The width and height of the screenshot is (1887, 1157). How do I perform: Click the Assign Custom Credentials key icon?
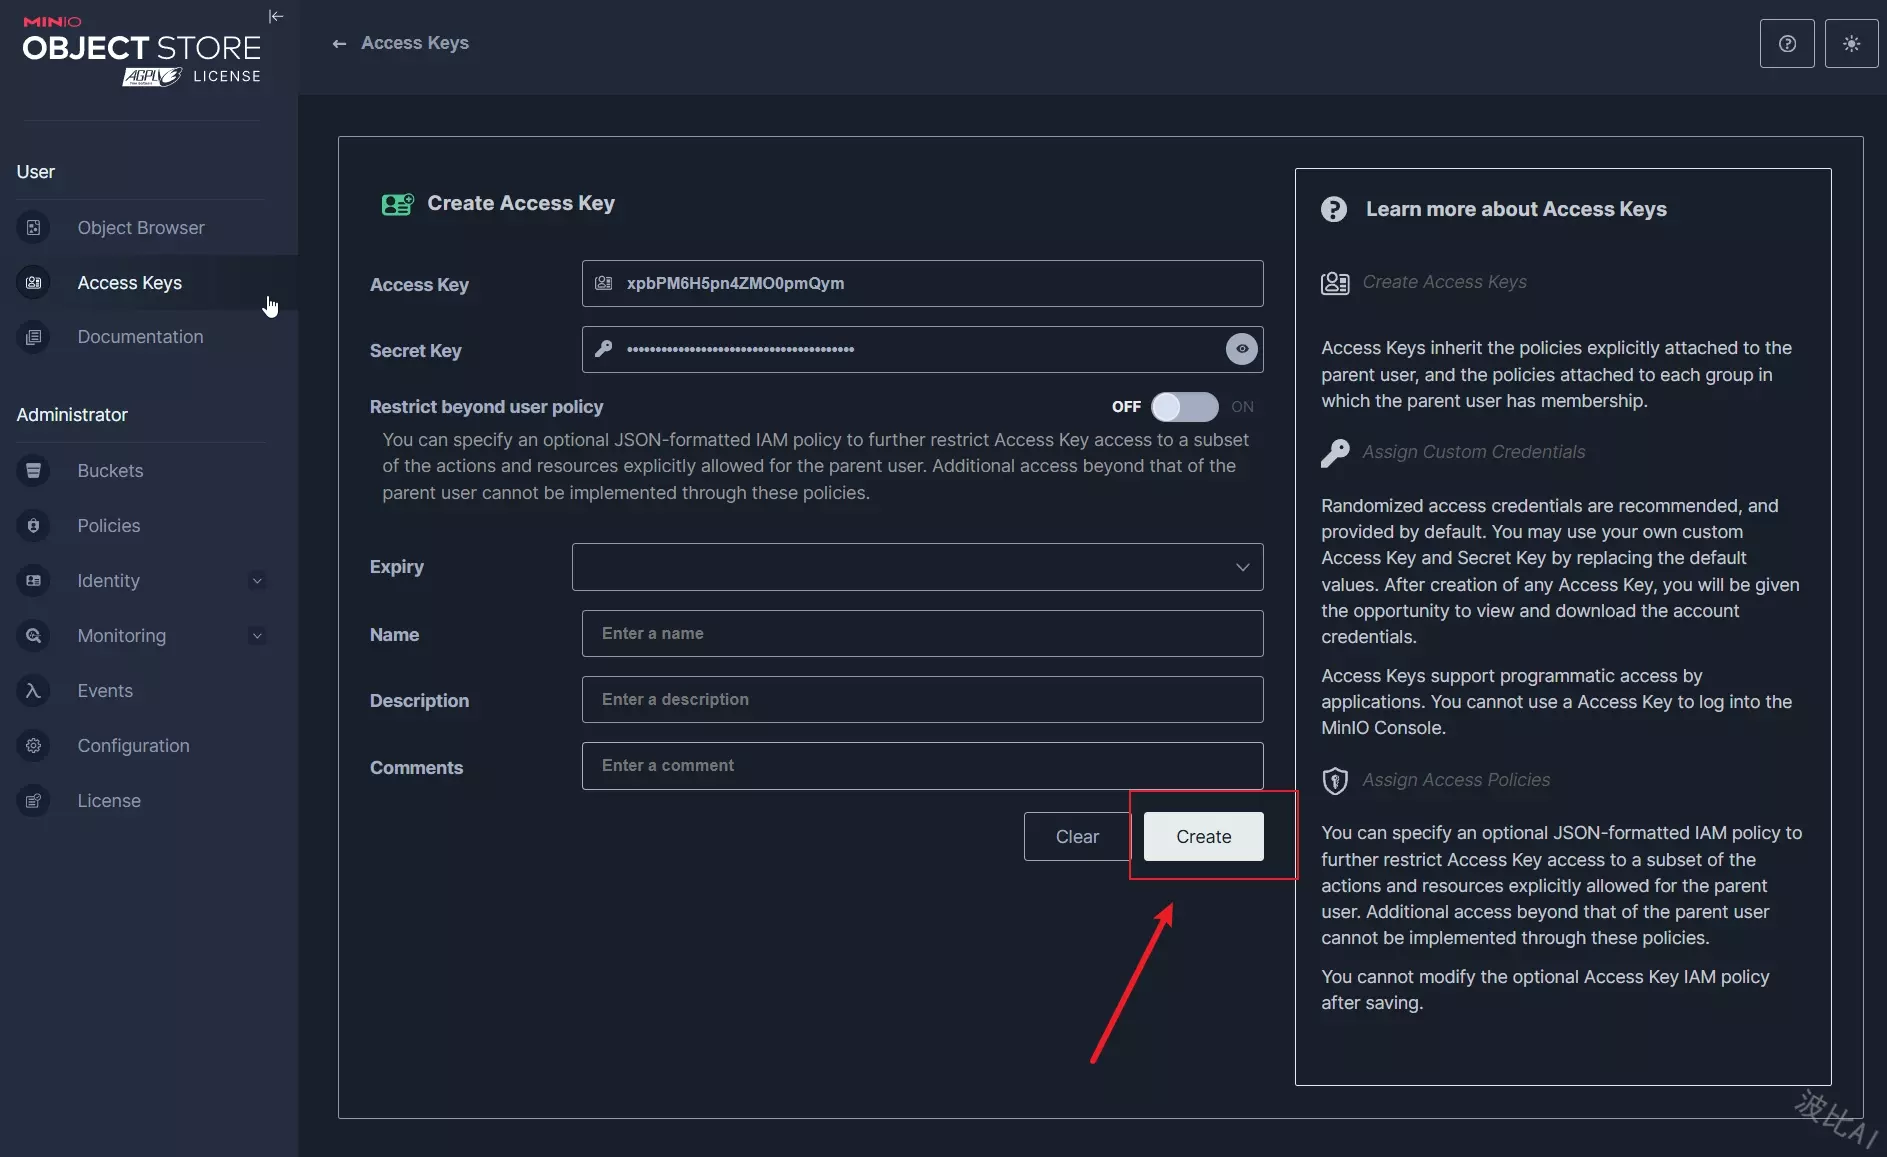coord(1335,453)
